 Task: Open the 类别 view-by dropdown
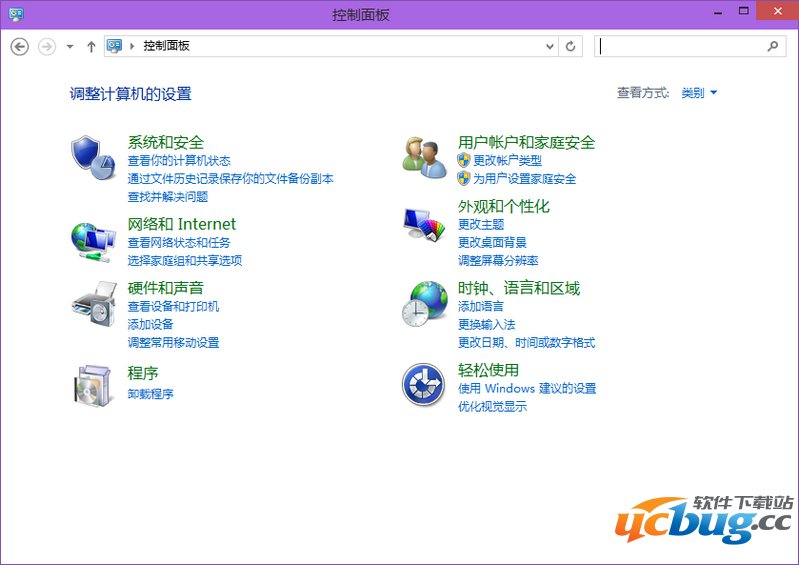[699, 93]
